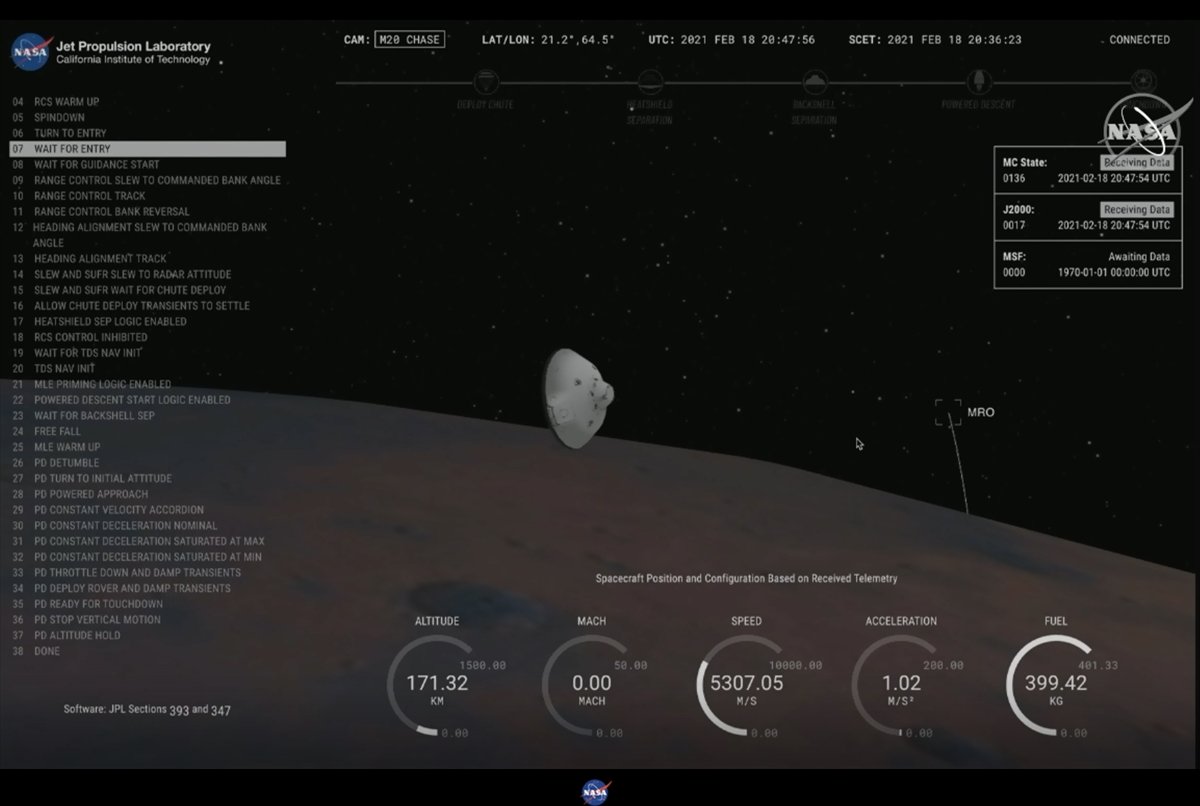Expand the MC State telemetry panel

[1087, 170]
